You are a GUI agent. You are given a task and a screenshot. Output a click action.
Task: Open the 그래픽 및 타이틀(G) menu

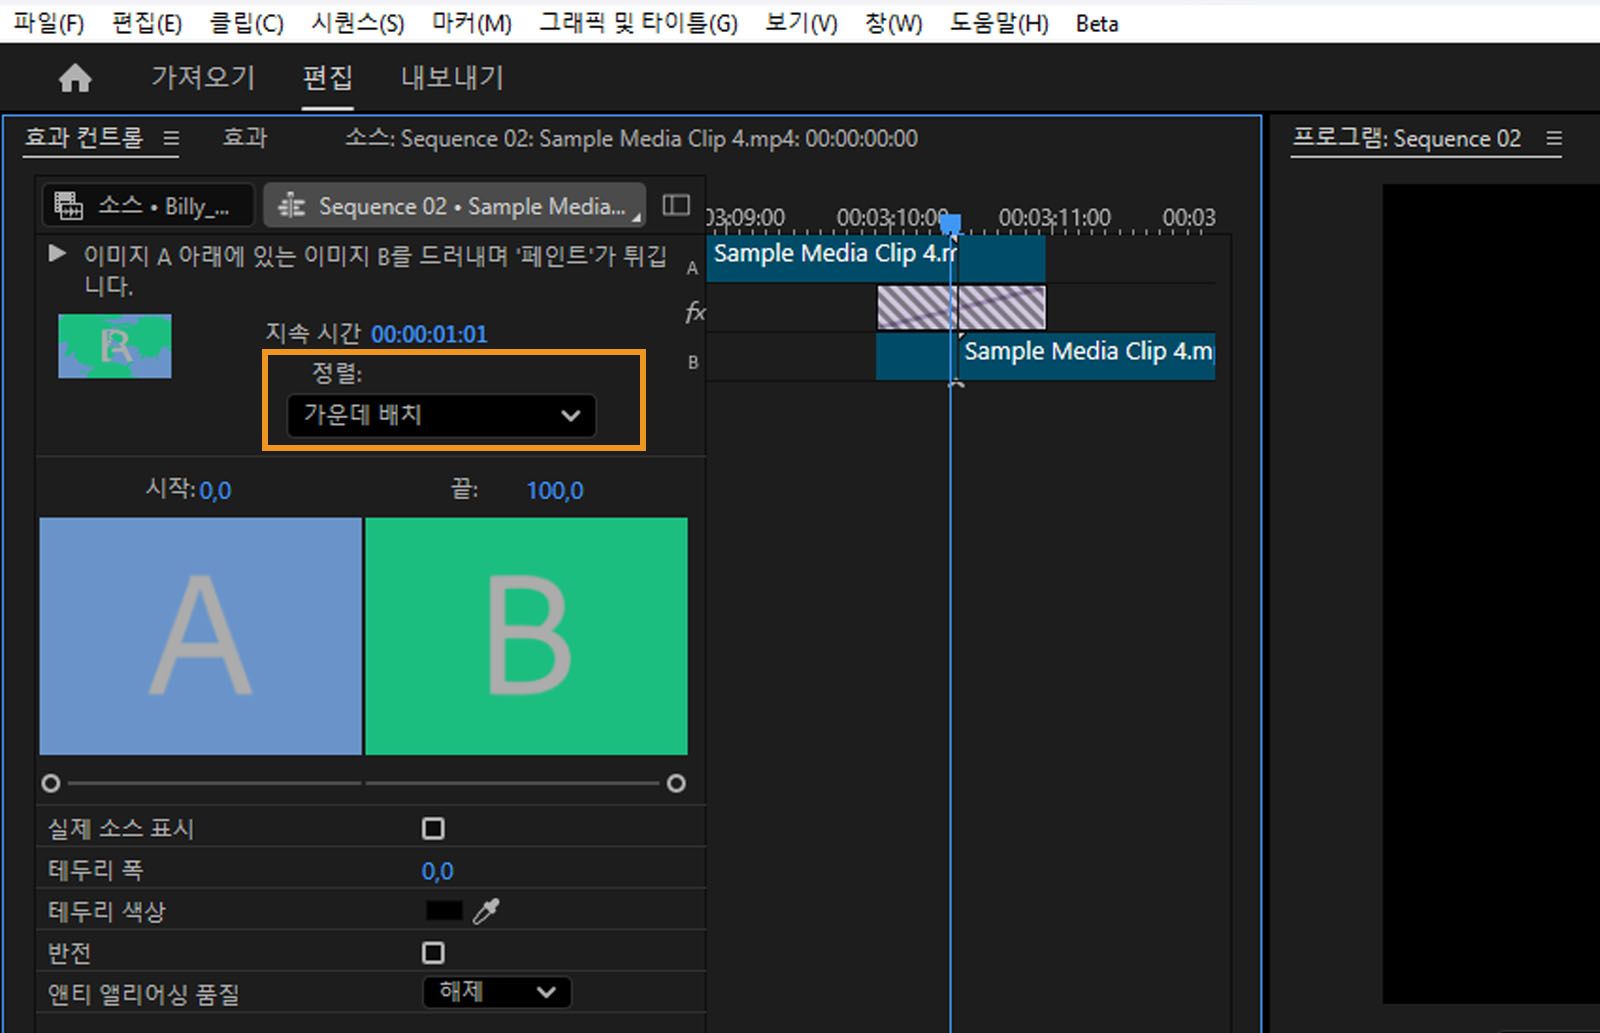pos(639,22)
